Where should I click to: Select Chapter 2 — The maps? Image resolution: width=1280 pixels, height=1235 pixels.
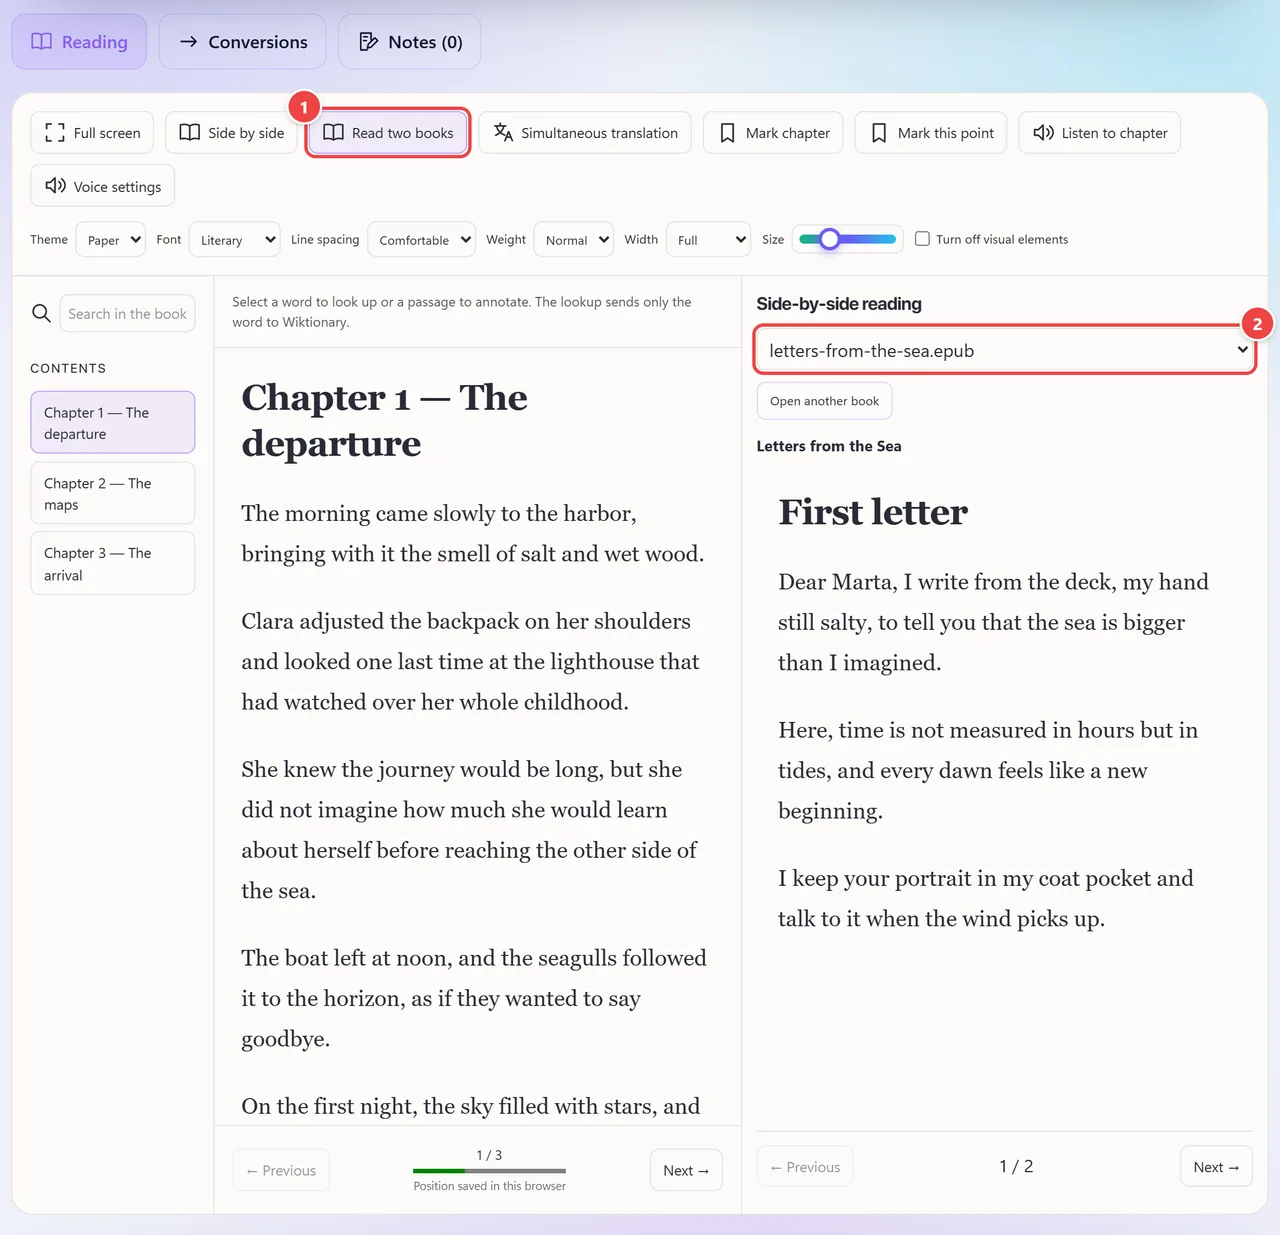pos(113,493)
